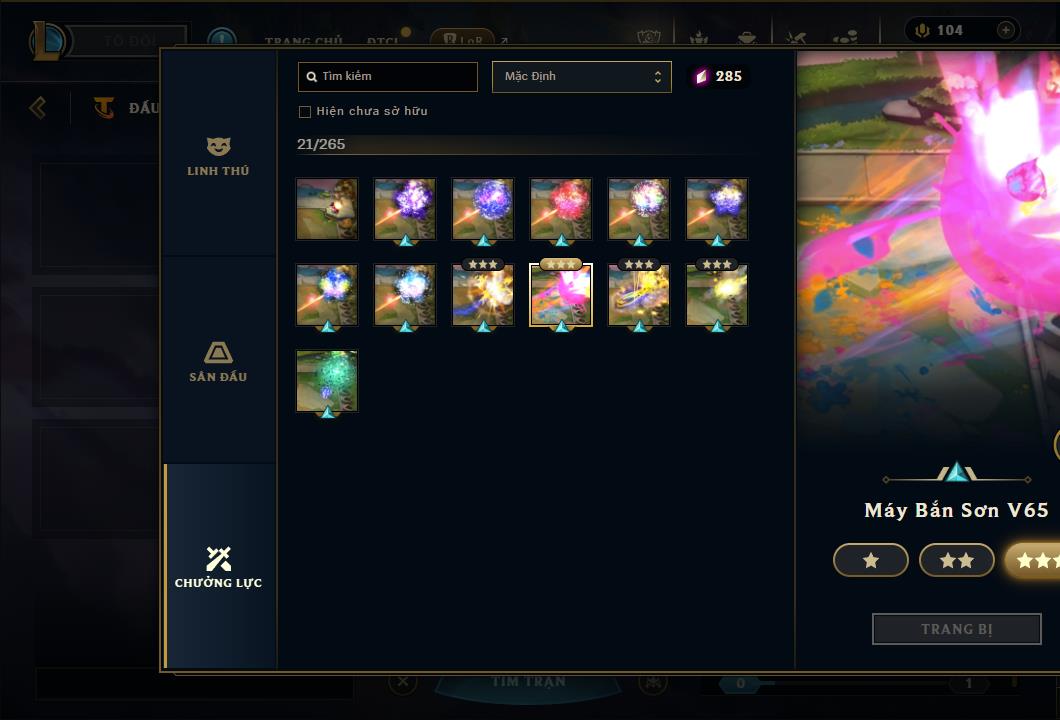This screenshot has width=1060, height=720.
Task: Open the Linh Thú cat-face category
Action: click(x=218, y=157)
